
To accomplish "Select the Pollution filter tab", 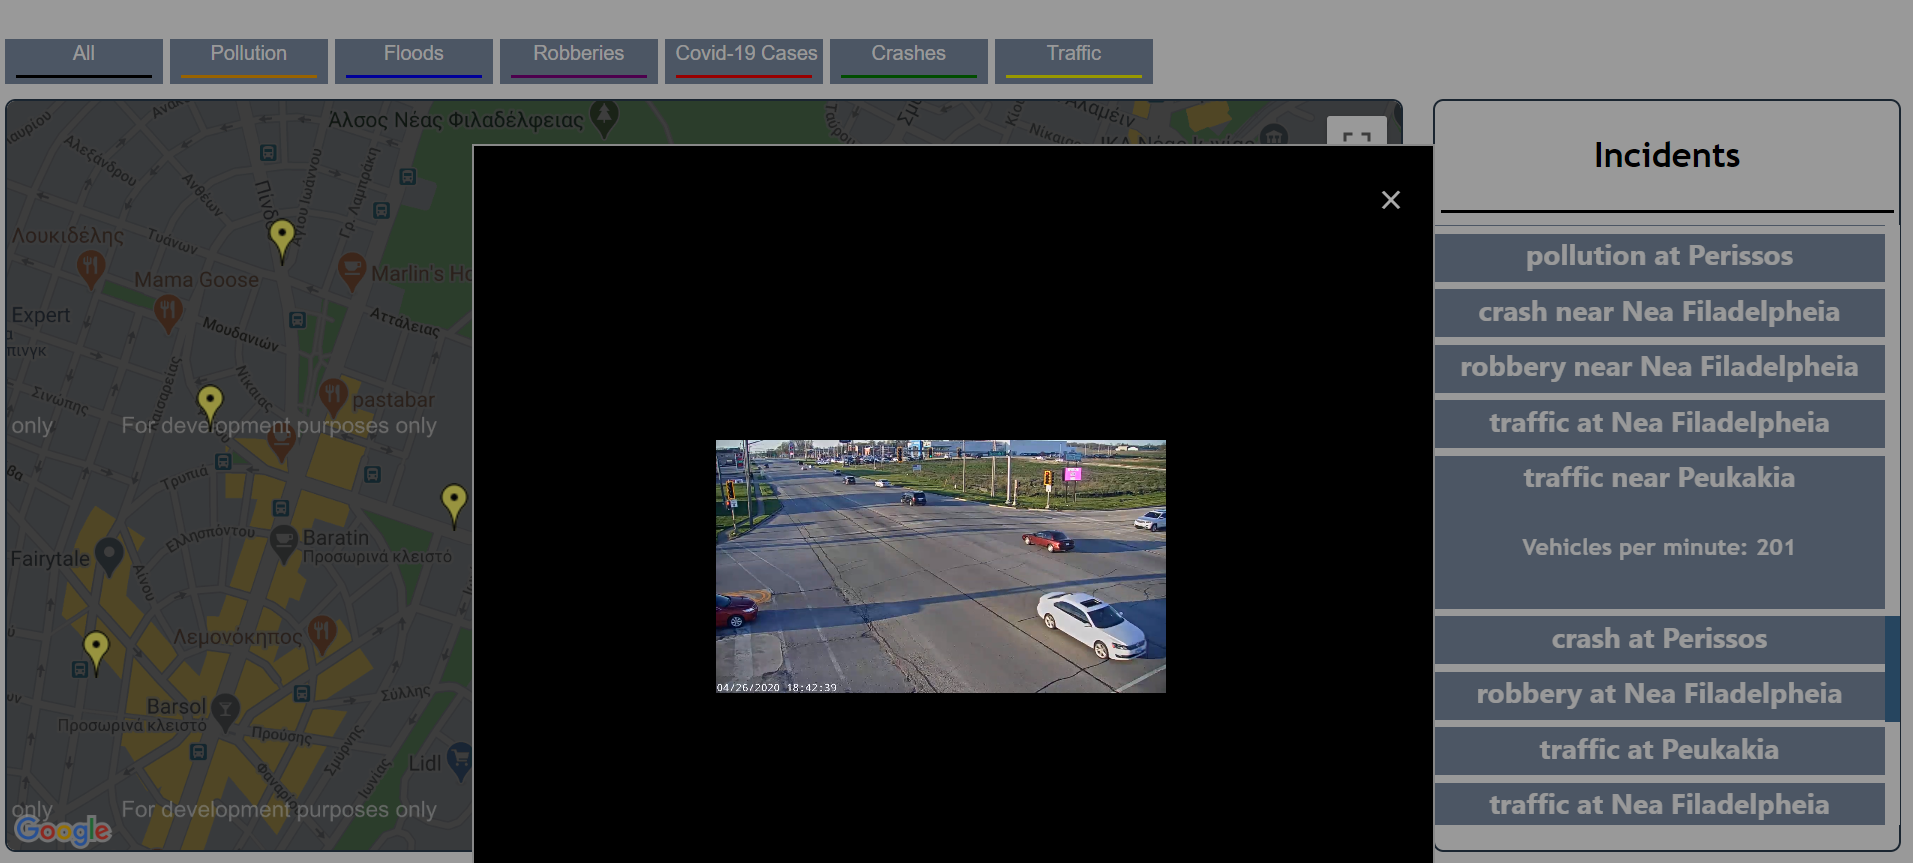I will [249, 61].
